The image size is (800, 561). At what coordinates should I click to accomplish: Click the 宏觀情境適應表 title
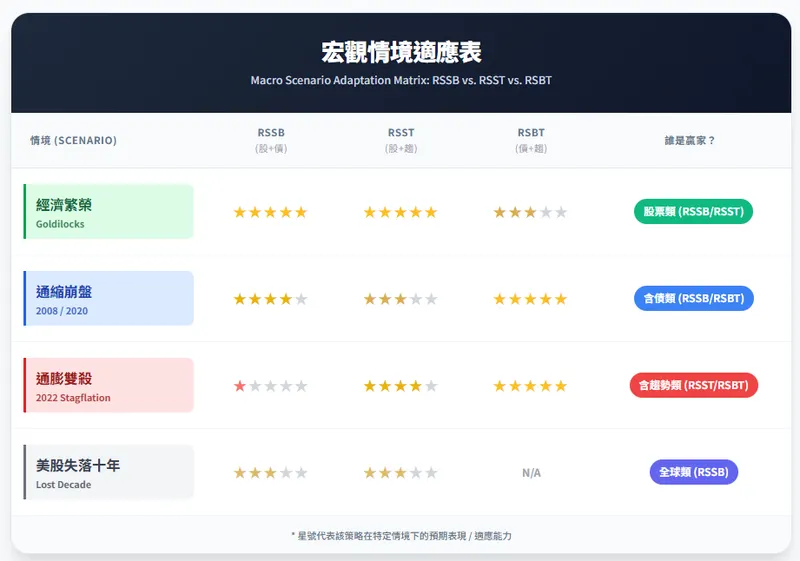401,52
